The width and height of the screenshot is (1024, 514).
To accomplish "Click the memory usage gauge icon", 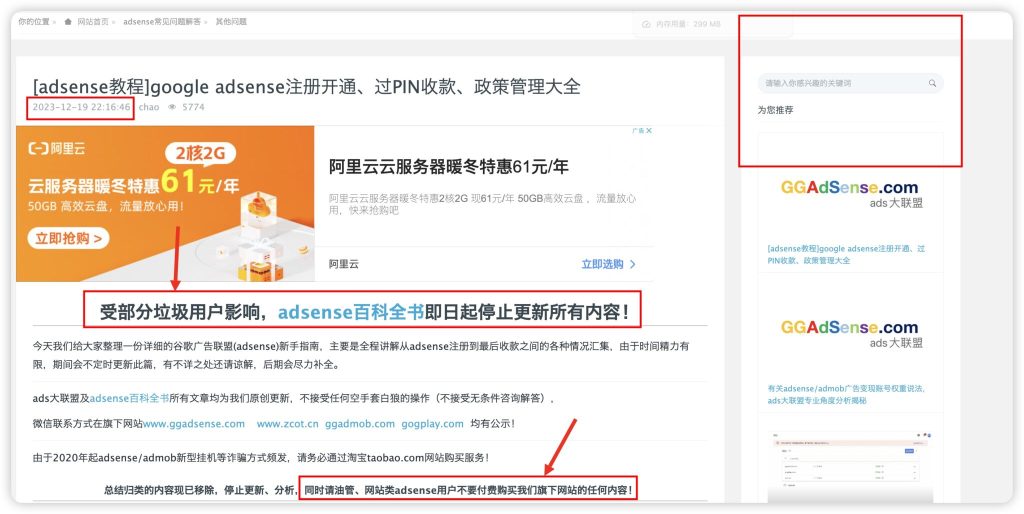I will tap(647, 24).
